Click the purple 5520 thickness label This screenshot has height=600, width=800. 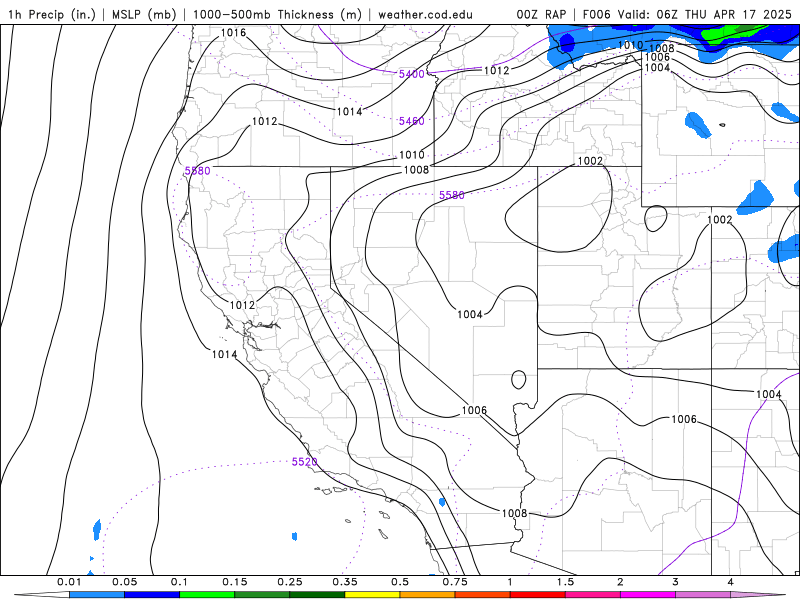coord(305,462)
